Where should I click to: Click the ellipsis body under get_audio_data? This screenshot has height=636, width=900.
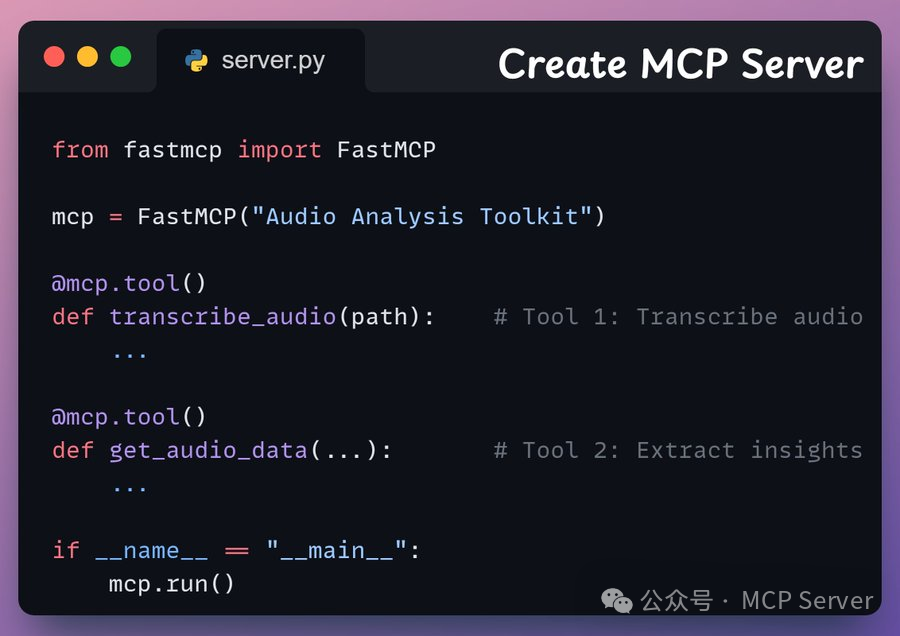point(130,488)
